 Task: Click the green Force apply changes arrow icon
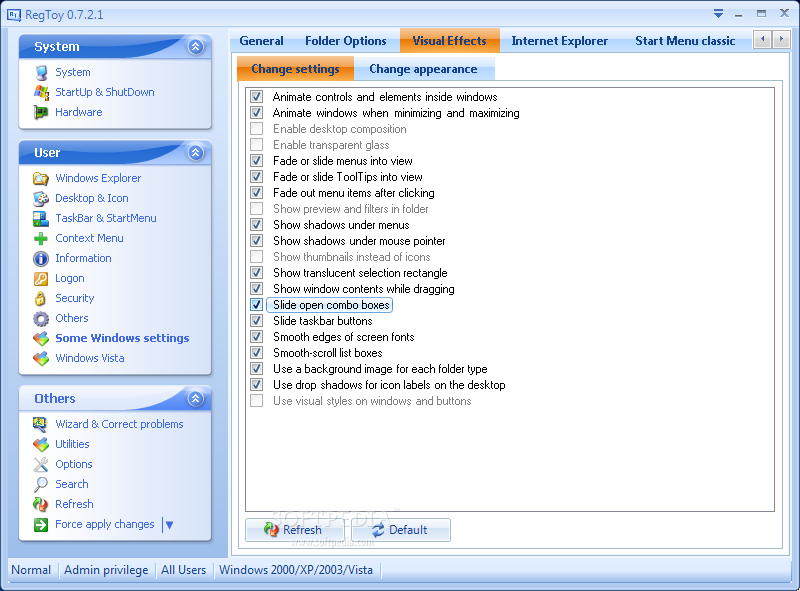[x=41, y=524]
